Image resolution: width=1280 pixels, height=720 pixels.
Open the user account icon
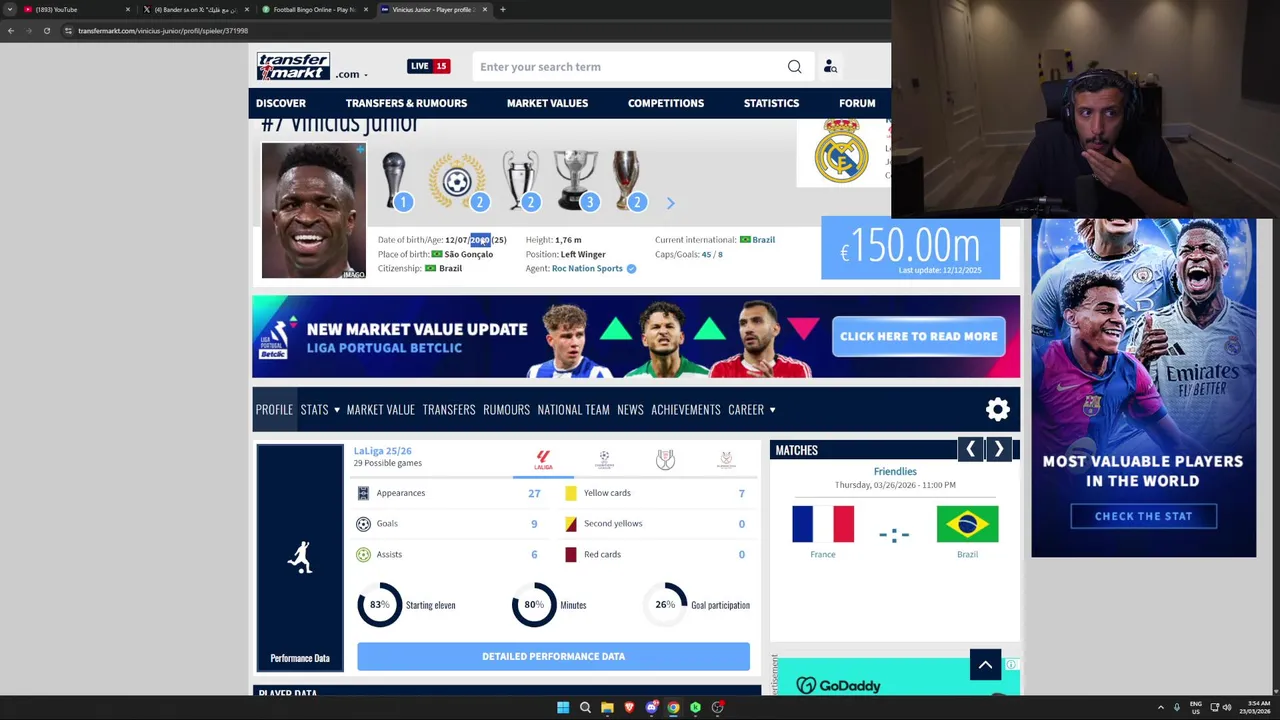click(x=830, y=67)
